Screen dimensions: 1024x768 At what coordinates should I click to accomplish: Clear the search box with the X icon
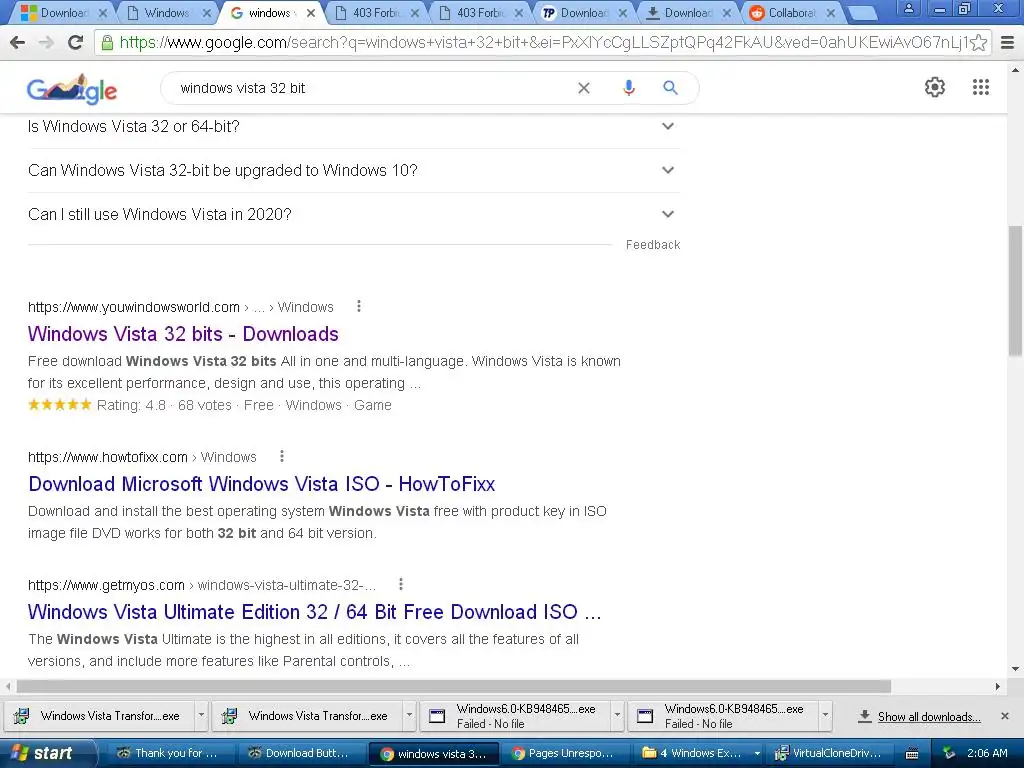pyautogui.click(x=584, y=88)
